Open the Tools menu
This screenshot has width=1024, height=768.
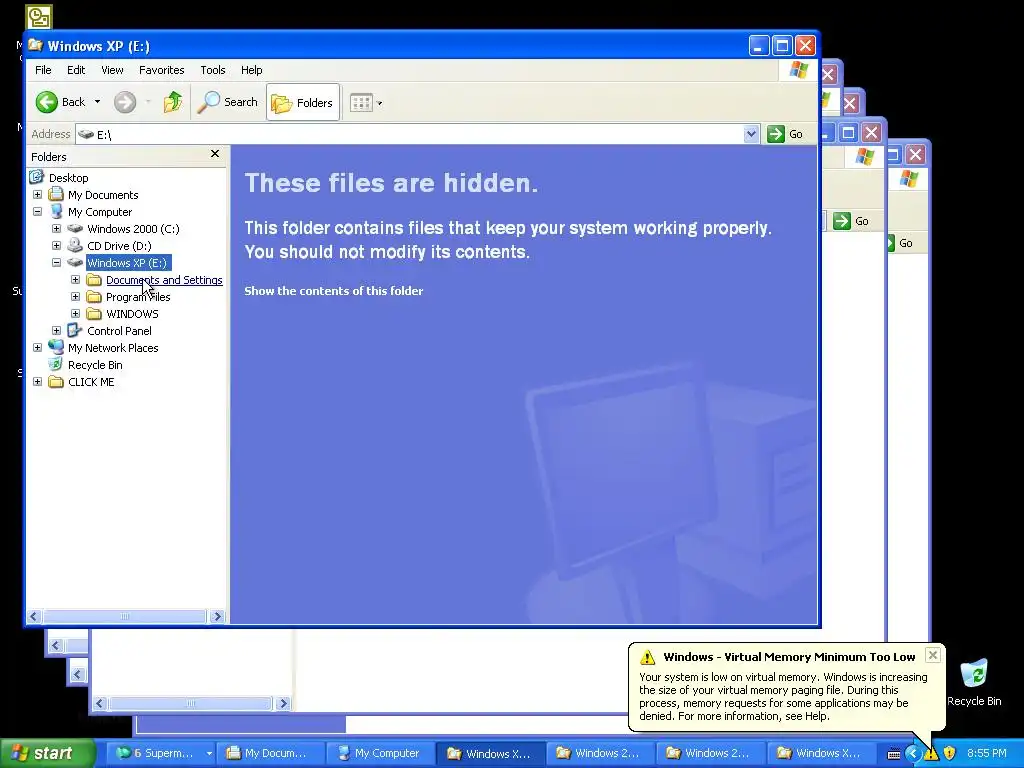(212, 70)
